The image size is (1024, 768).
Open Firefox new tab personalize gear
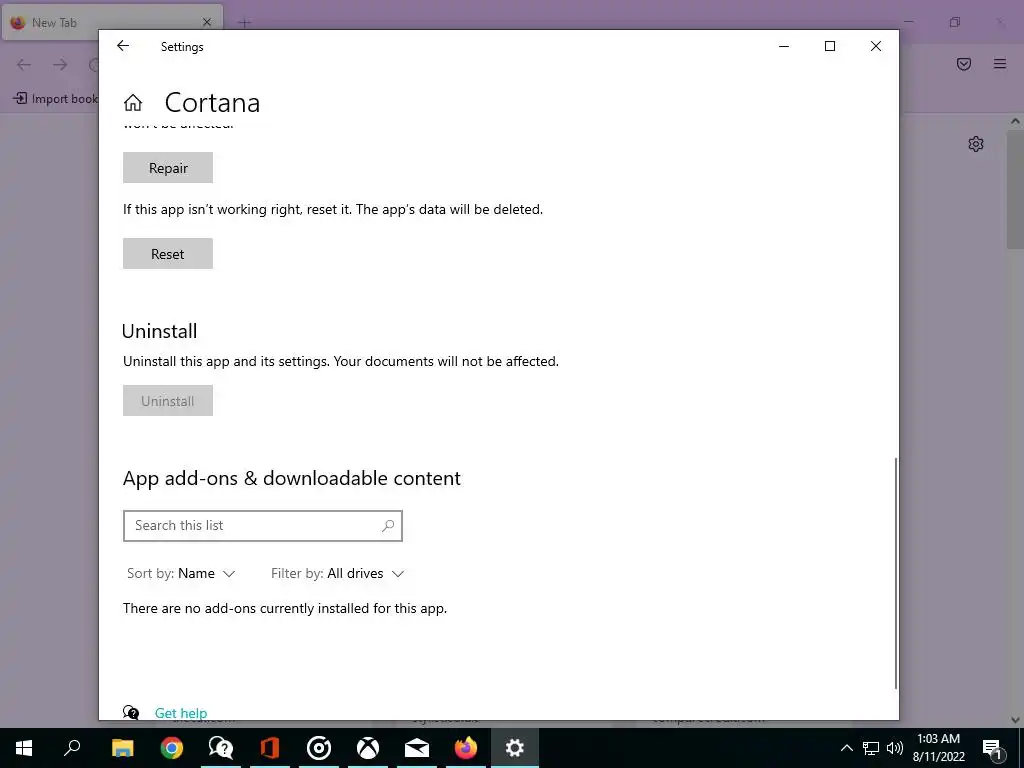[976, 144]
